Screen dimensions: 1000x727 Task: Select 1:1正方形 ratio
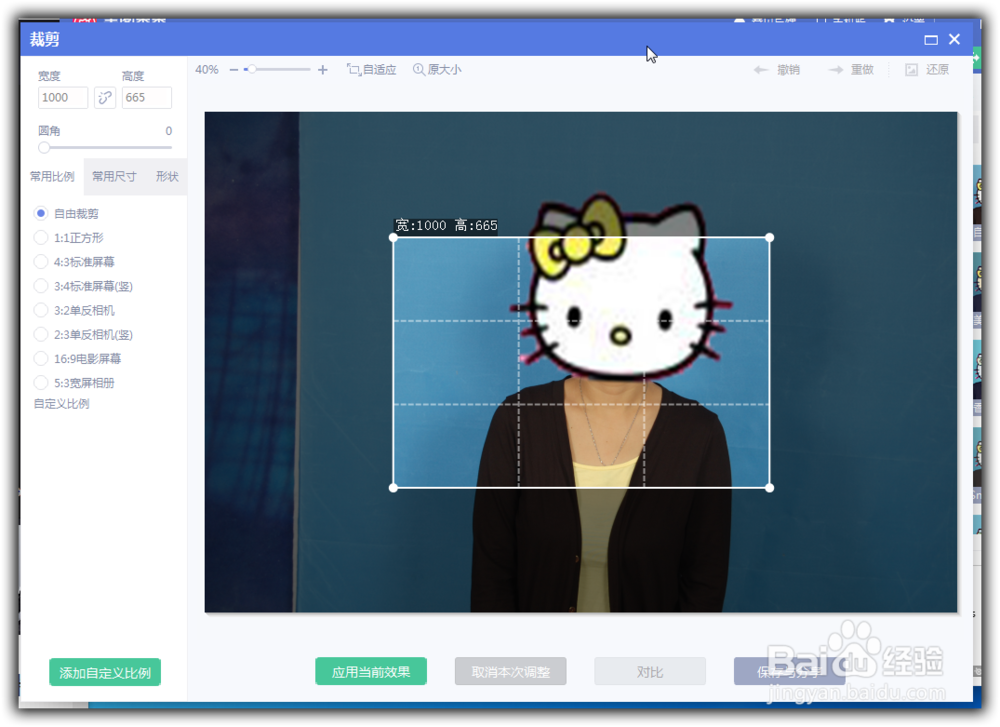click(41, 237)
